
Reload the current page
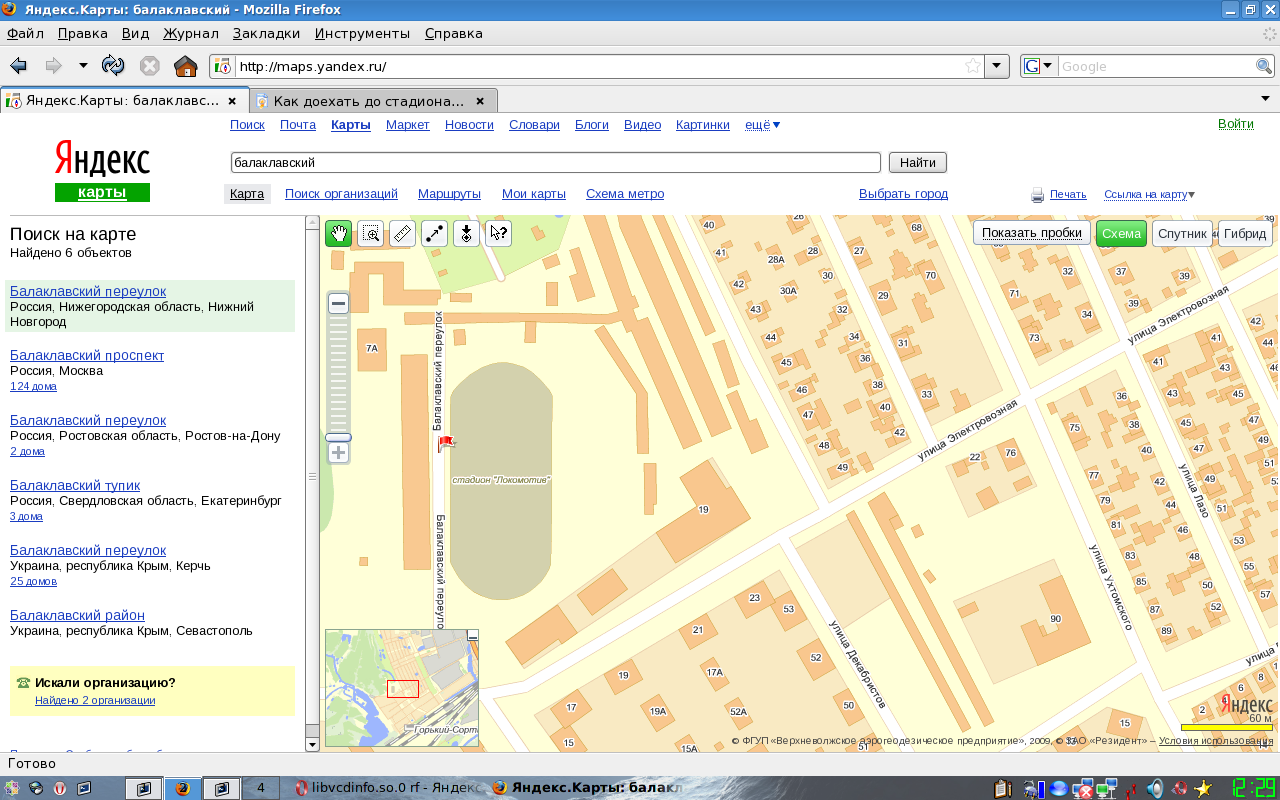113,66
